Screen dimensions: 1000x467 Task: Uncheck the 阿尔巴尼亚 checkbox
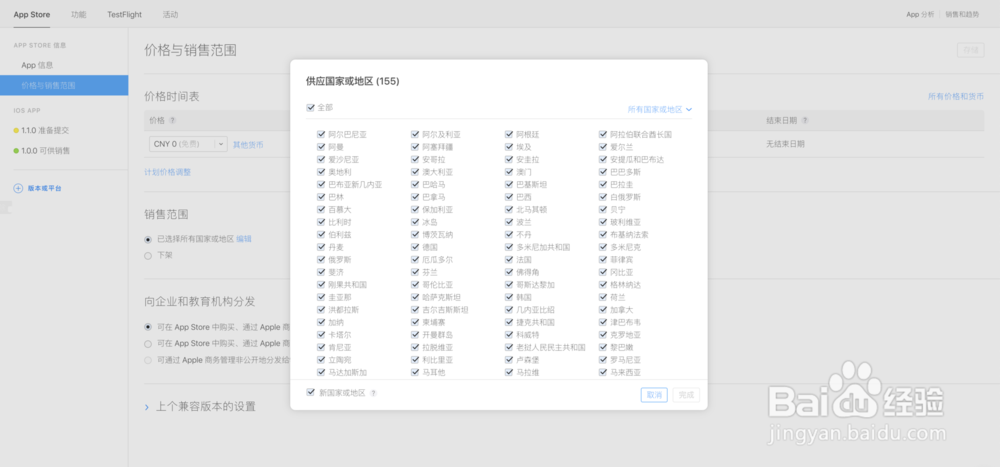tap(321, 135)
